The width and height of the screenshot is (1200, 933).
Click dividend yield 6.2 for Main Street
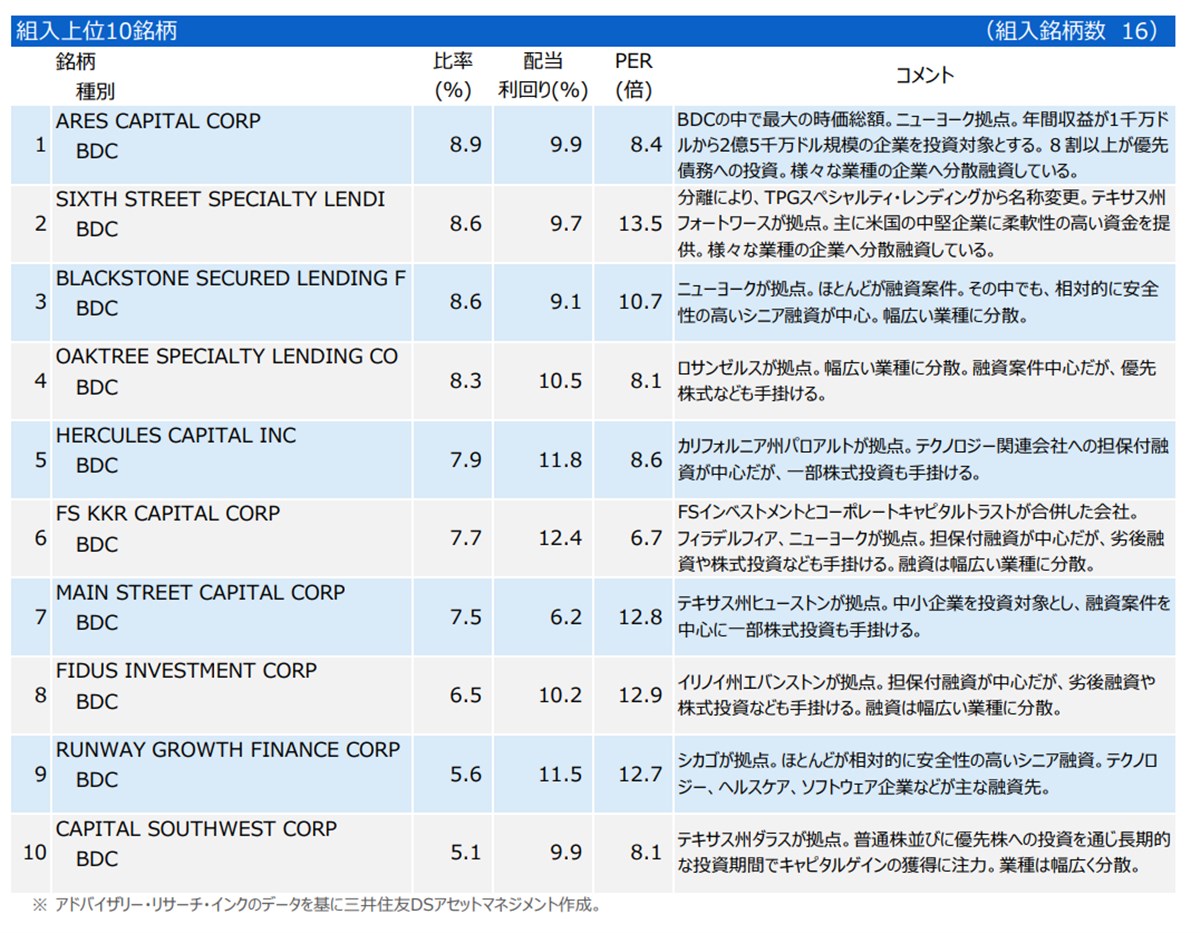coord(566,617)
